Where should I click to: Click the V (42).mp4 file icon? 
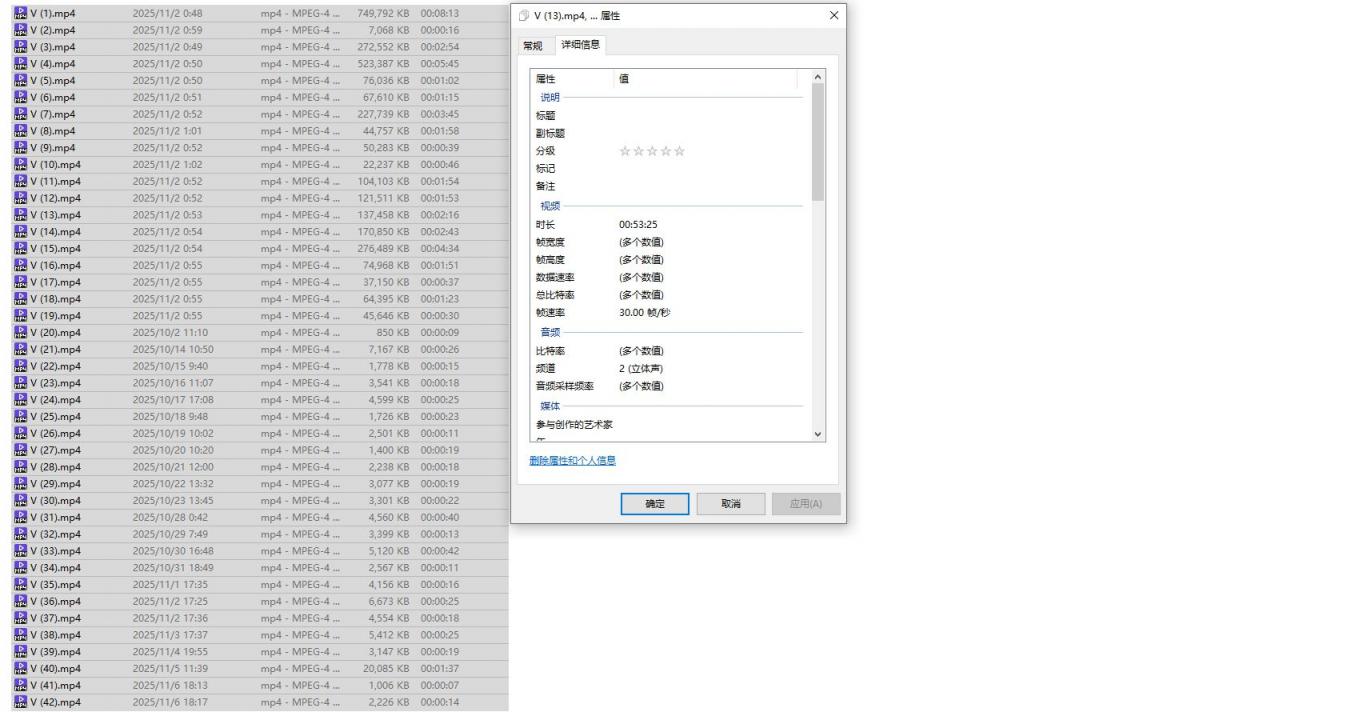click(20, 702)
